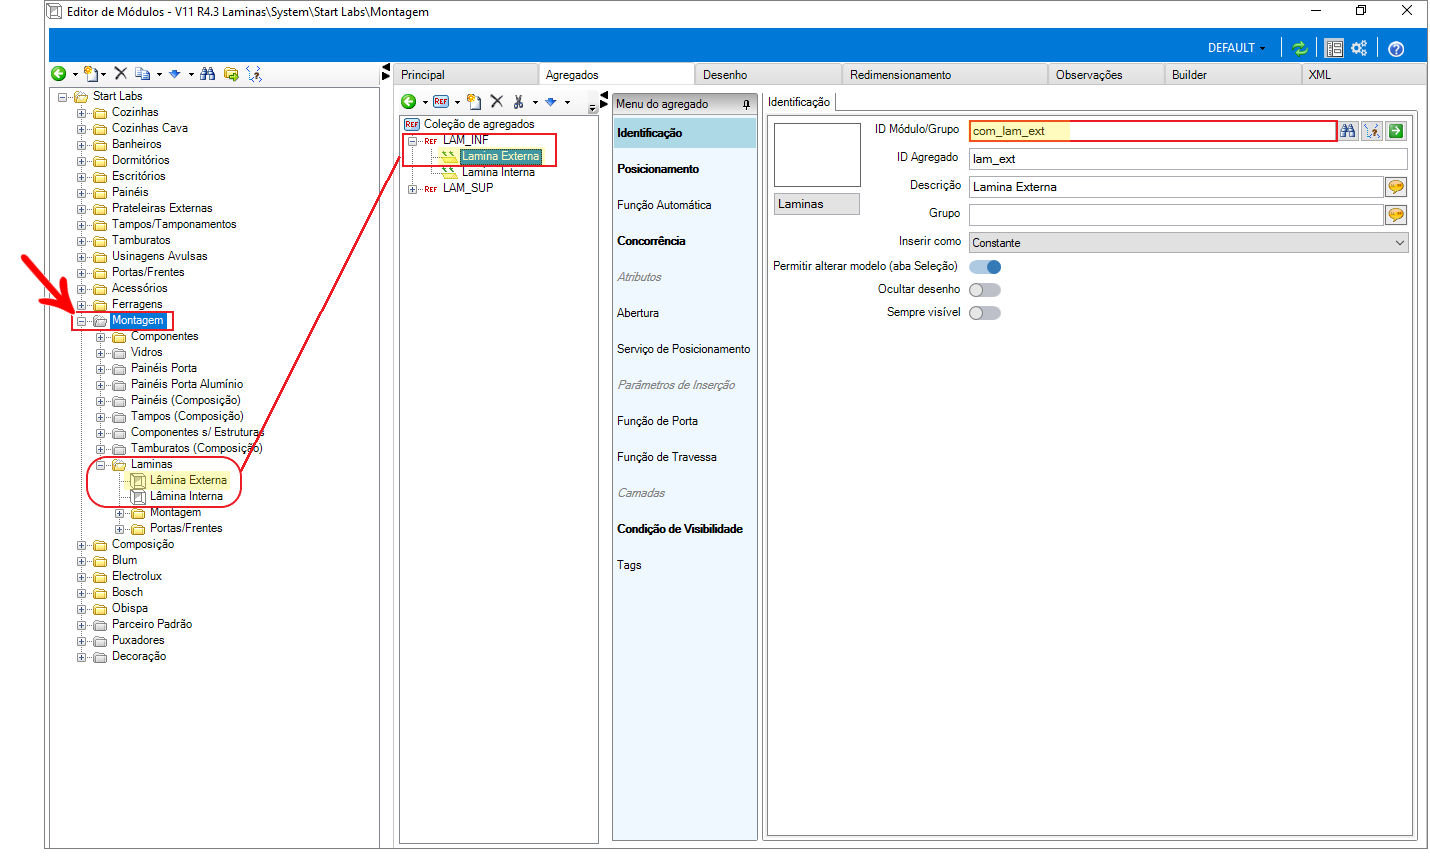Image resolution: width=1430 pixels, height=858 pixels.
Task: Click the locate question-mark icon in the module tree toolbar
Action: pos(254,74)
